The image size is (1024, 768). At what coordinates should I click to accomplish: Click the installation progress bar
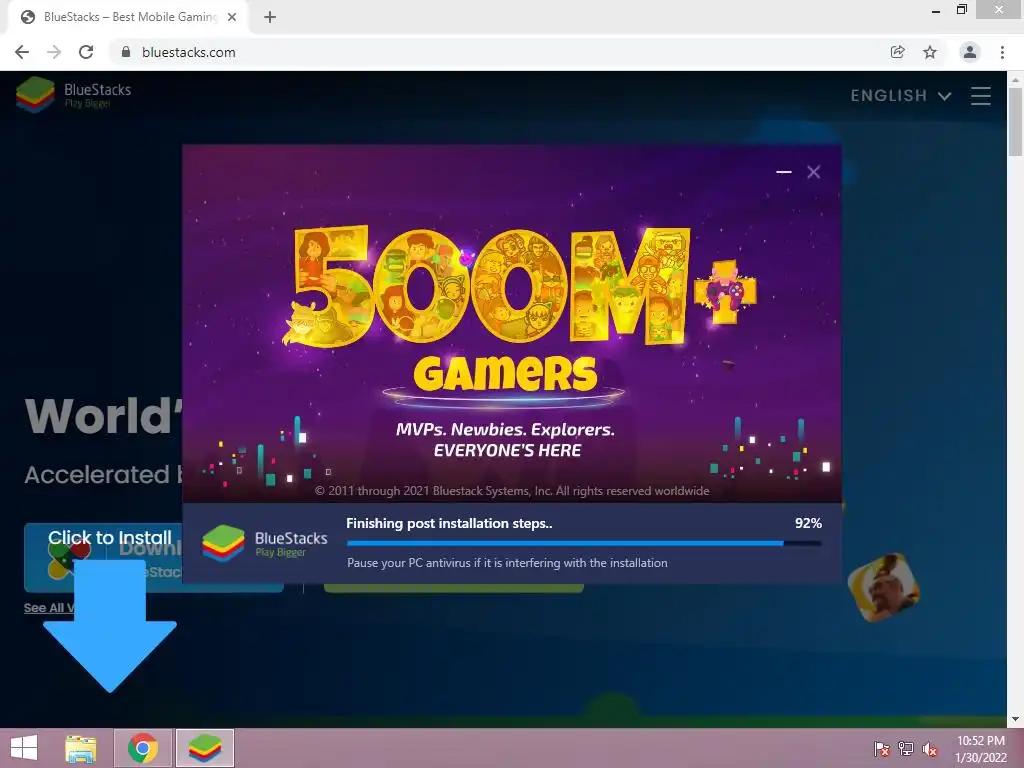point(584,543)
